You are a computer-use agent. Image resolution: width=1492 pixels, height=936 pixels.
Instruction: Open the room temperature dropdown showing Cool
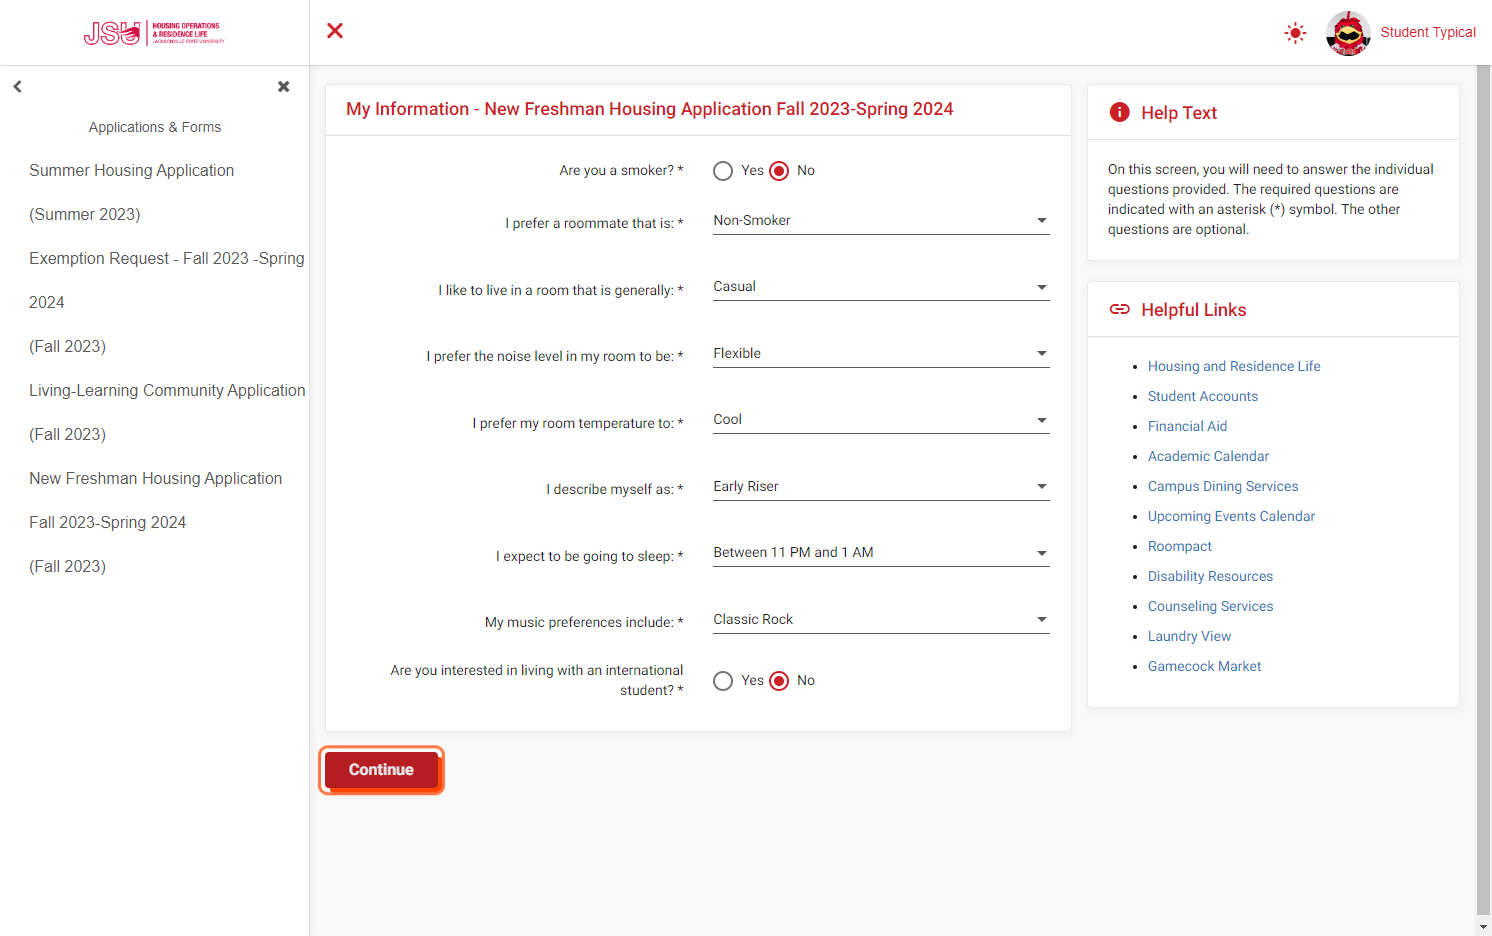(x=881, y=420)
